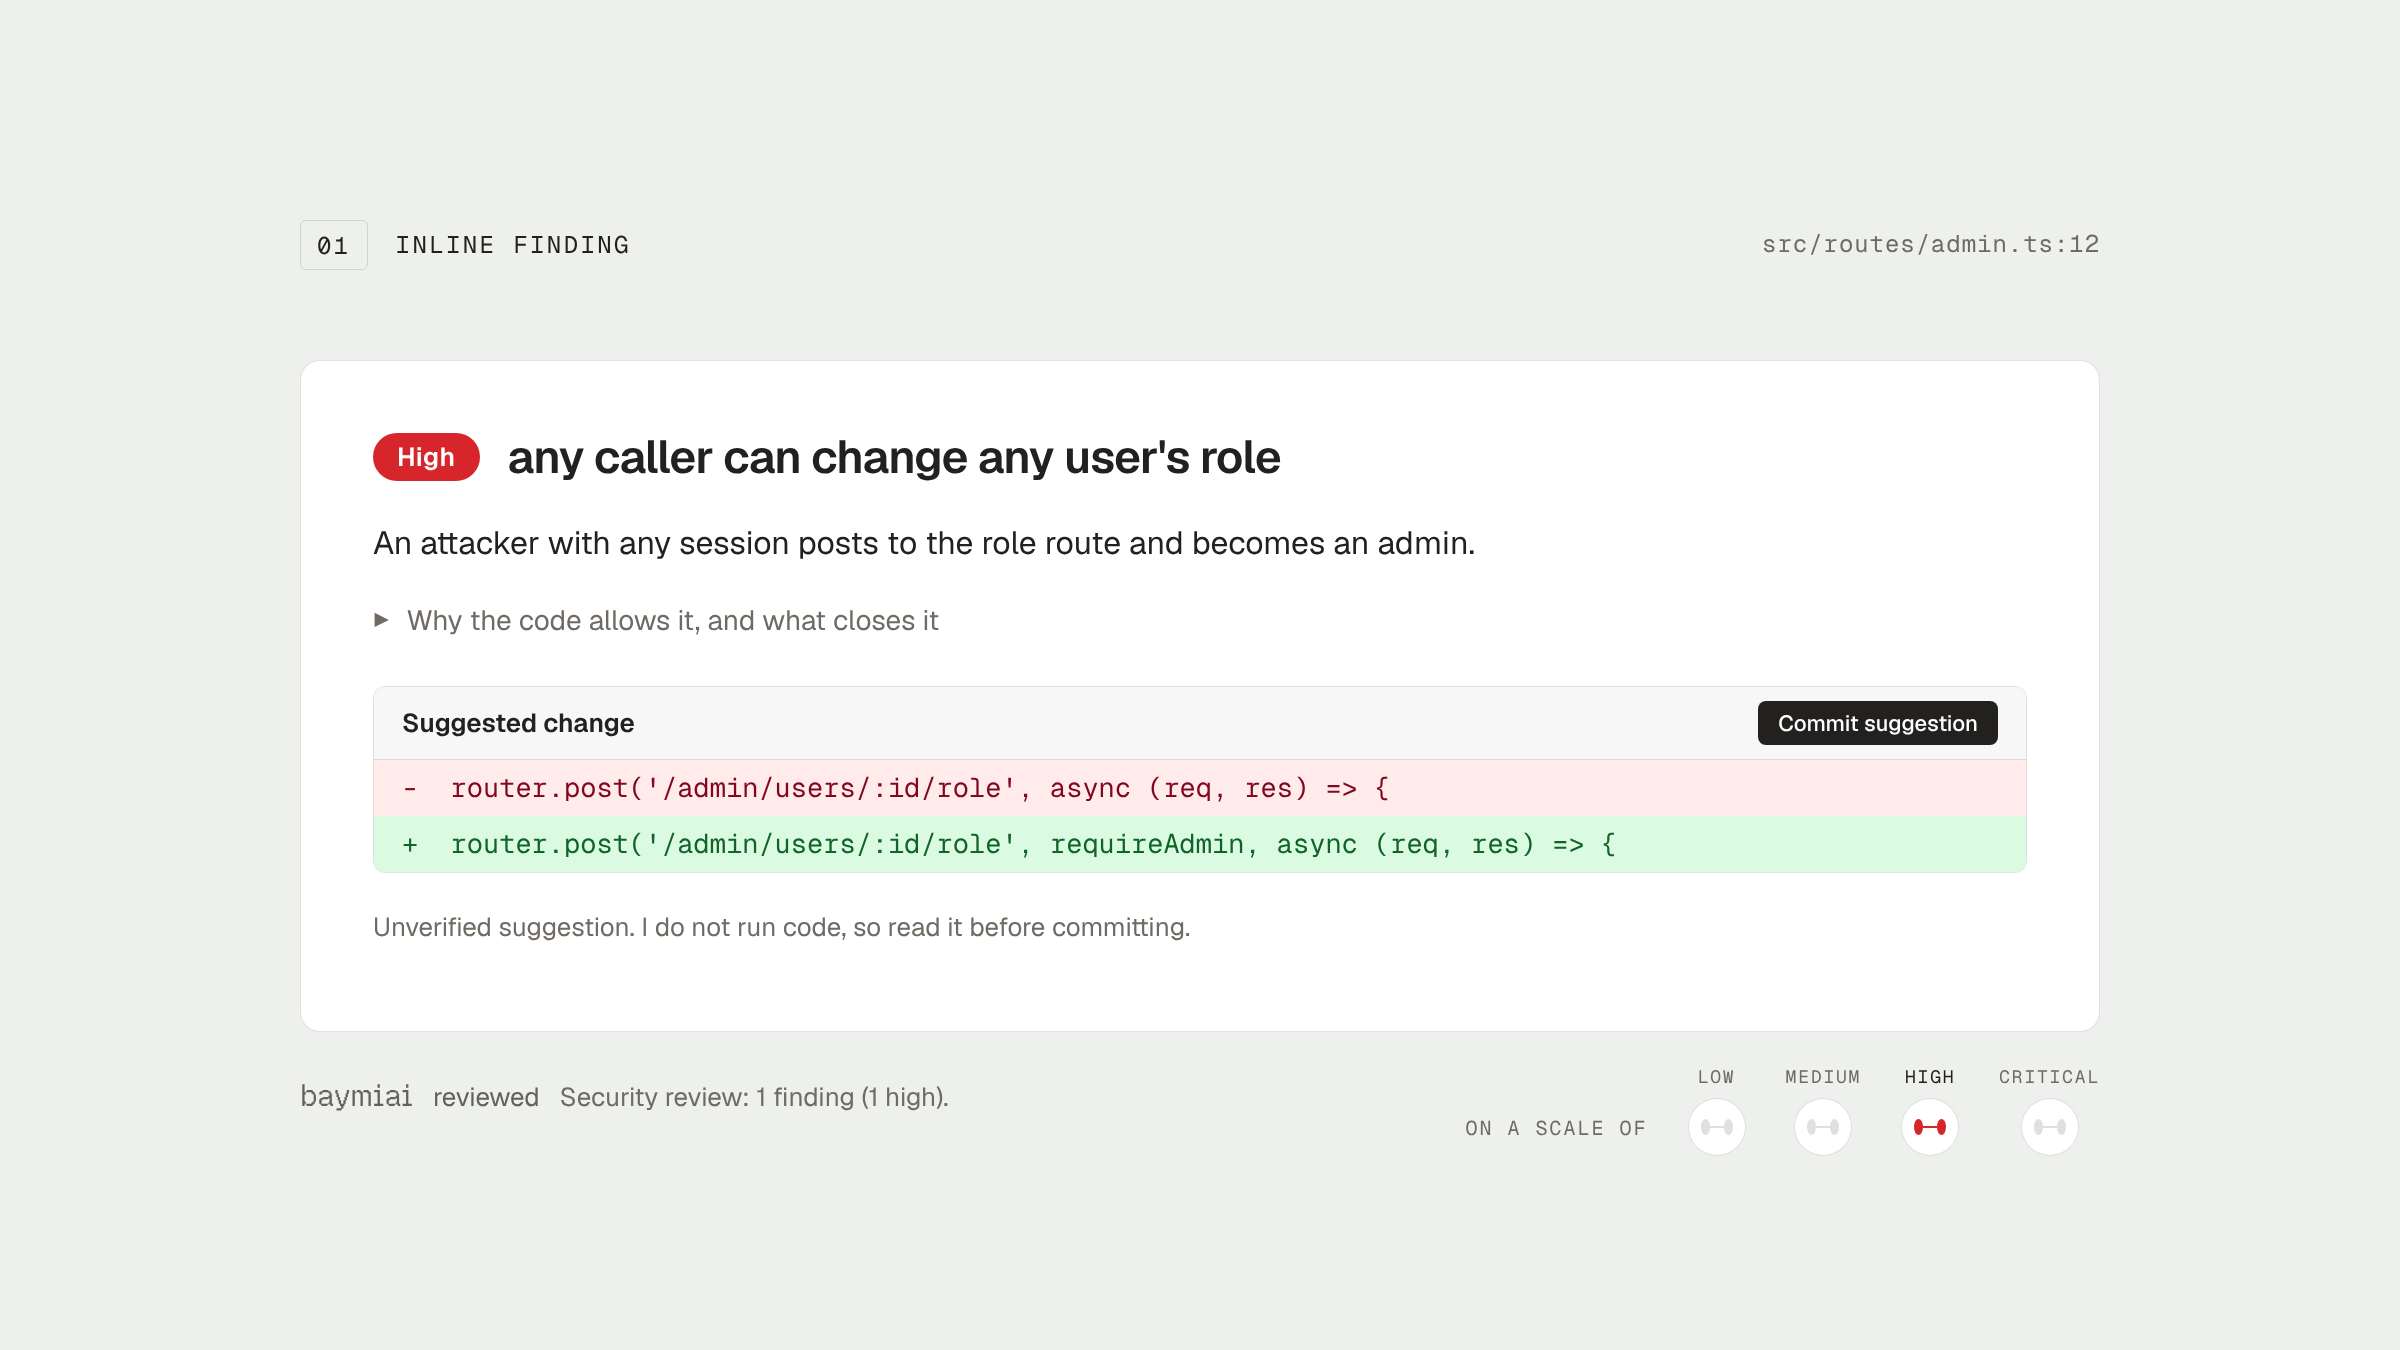Expand the disclosure triangle beside Why the code allows it
Image resolution: width=2400 pixels, height=1350 pixels.
coord(381,620)
